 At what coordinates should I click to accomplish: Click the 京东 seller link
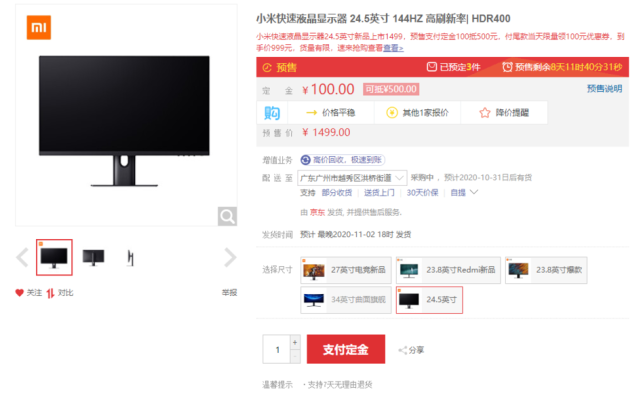317,212
